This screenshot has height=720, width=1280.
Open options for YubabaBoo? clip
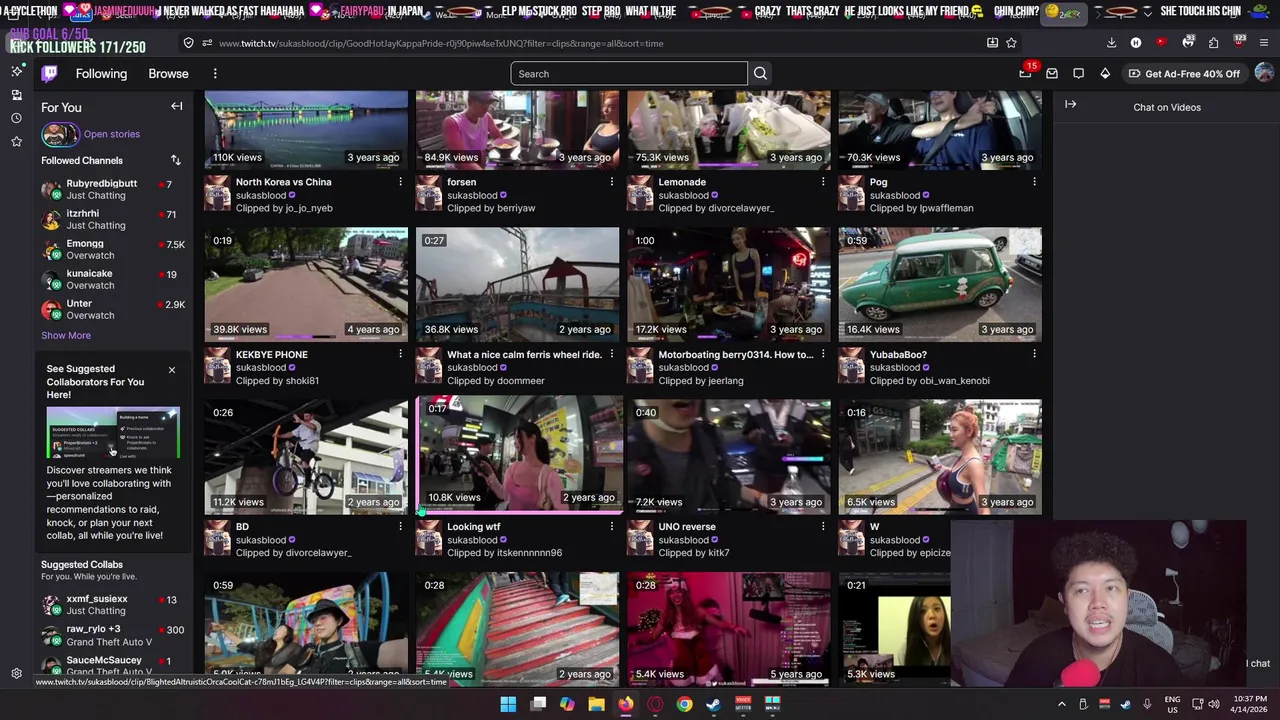[x=1034, y=354]
